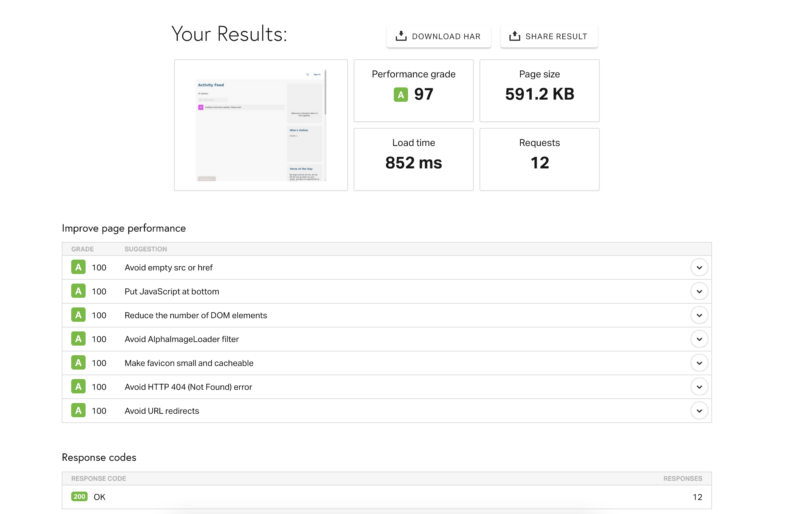Click the GRADE column header
Viewport: 800px width, 514px height.
click(x=82, y=249)
